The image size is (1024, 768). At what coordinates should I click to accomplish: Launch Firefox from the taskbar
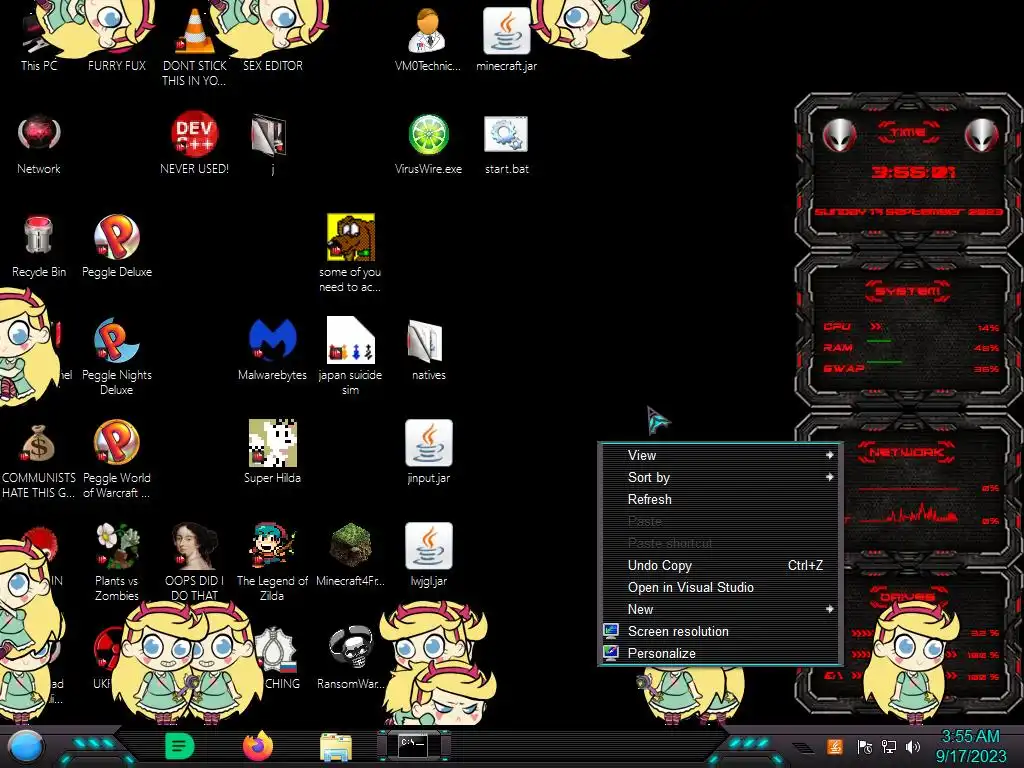[x=258, y=746]
